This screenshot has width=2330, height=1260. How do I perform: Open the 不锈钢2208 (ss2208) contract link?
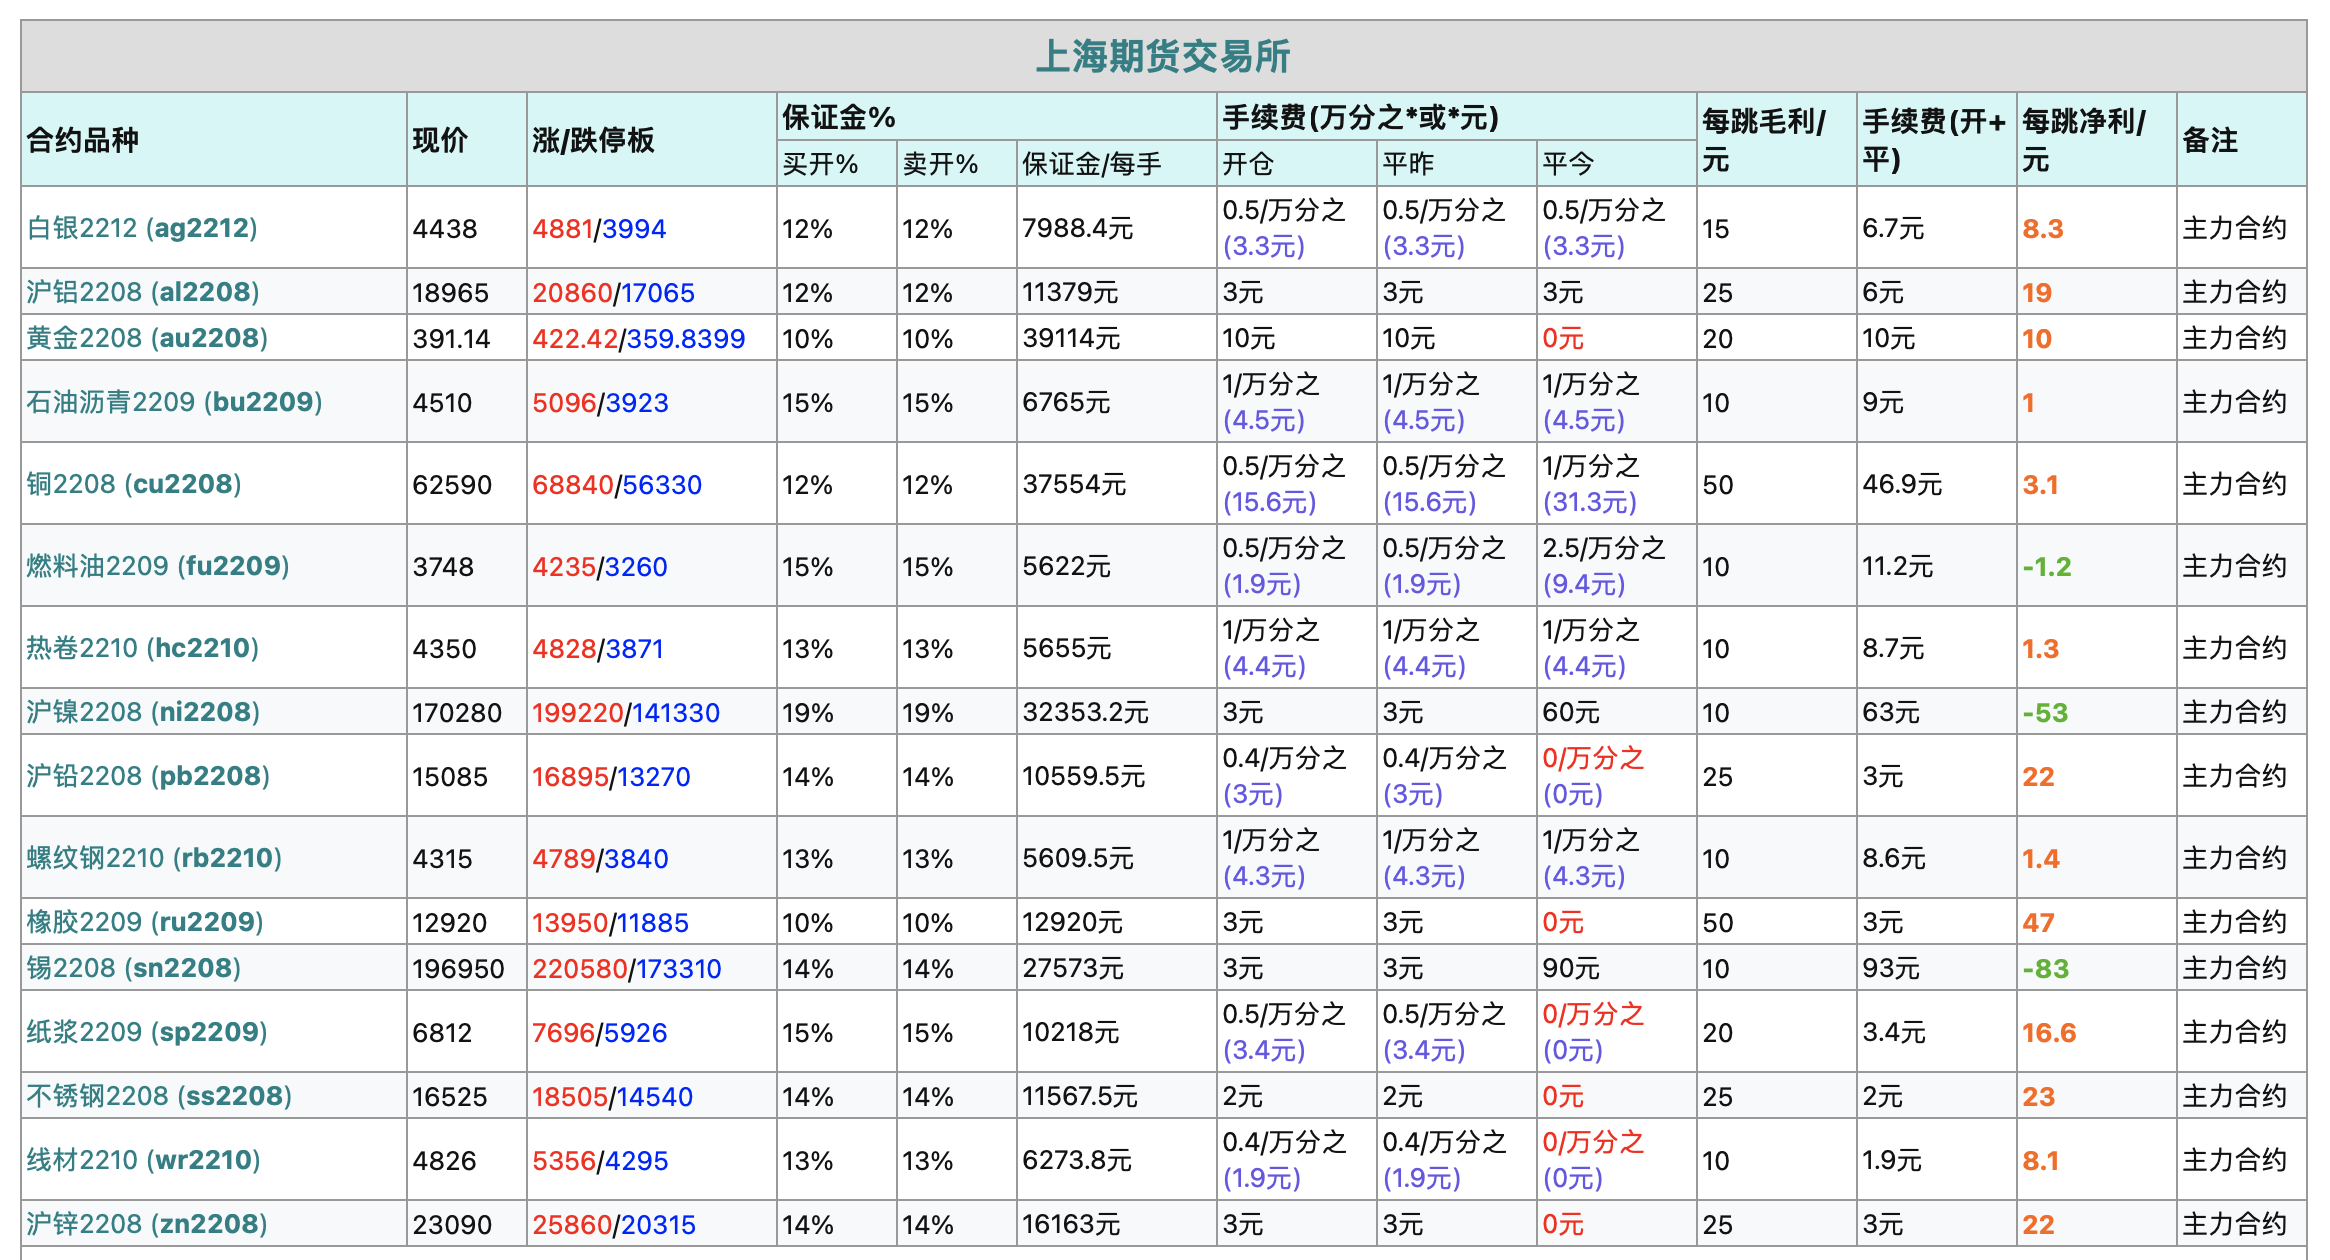coord(159,1096)
